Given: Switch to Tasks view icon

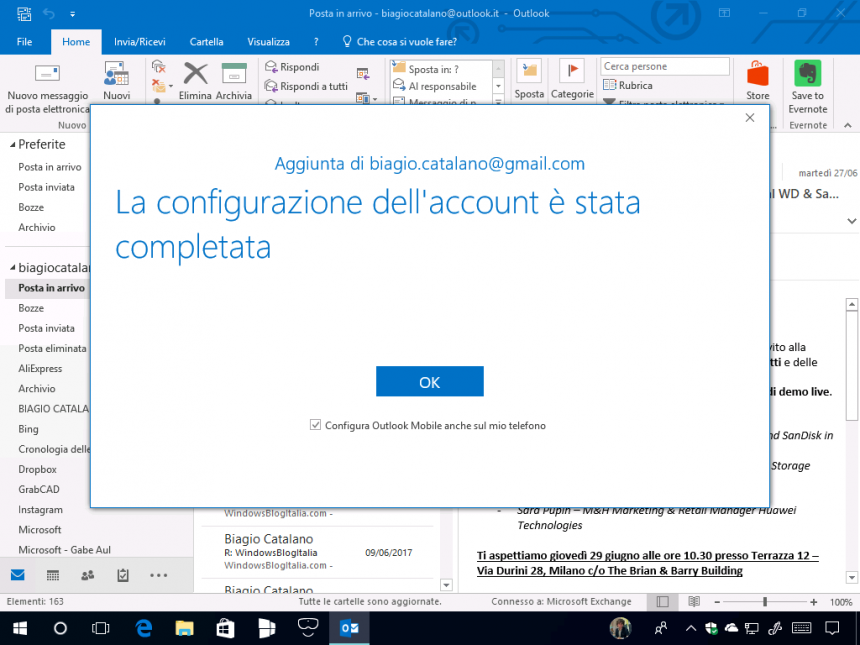Looking at the screenshot, I should 123,575.
